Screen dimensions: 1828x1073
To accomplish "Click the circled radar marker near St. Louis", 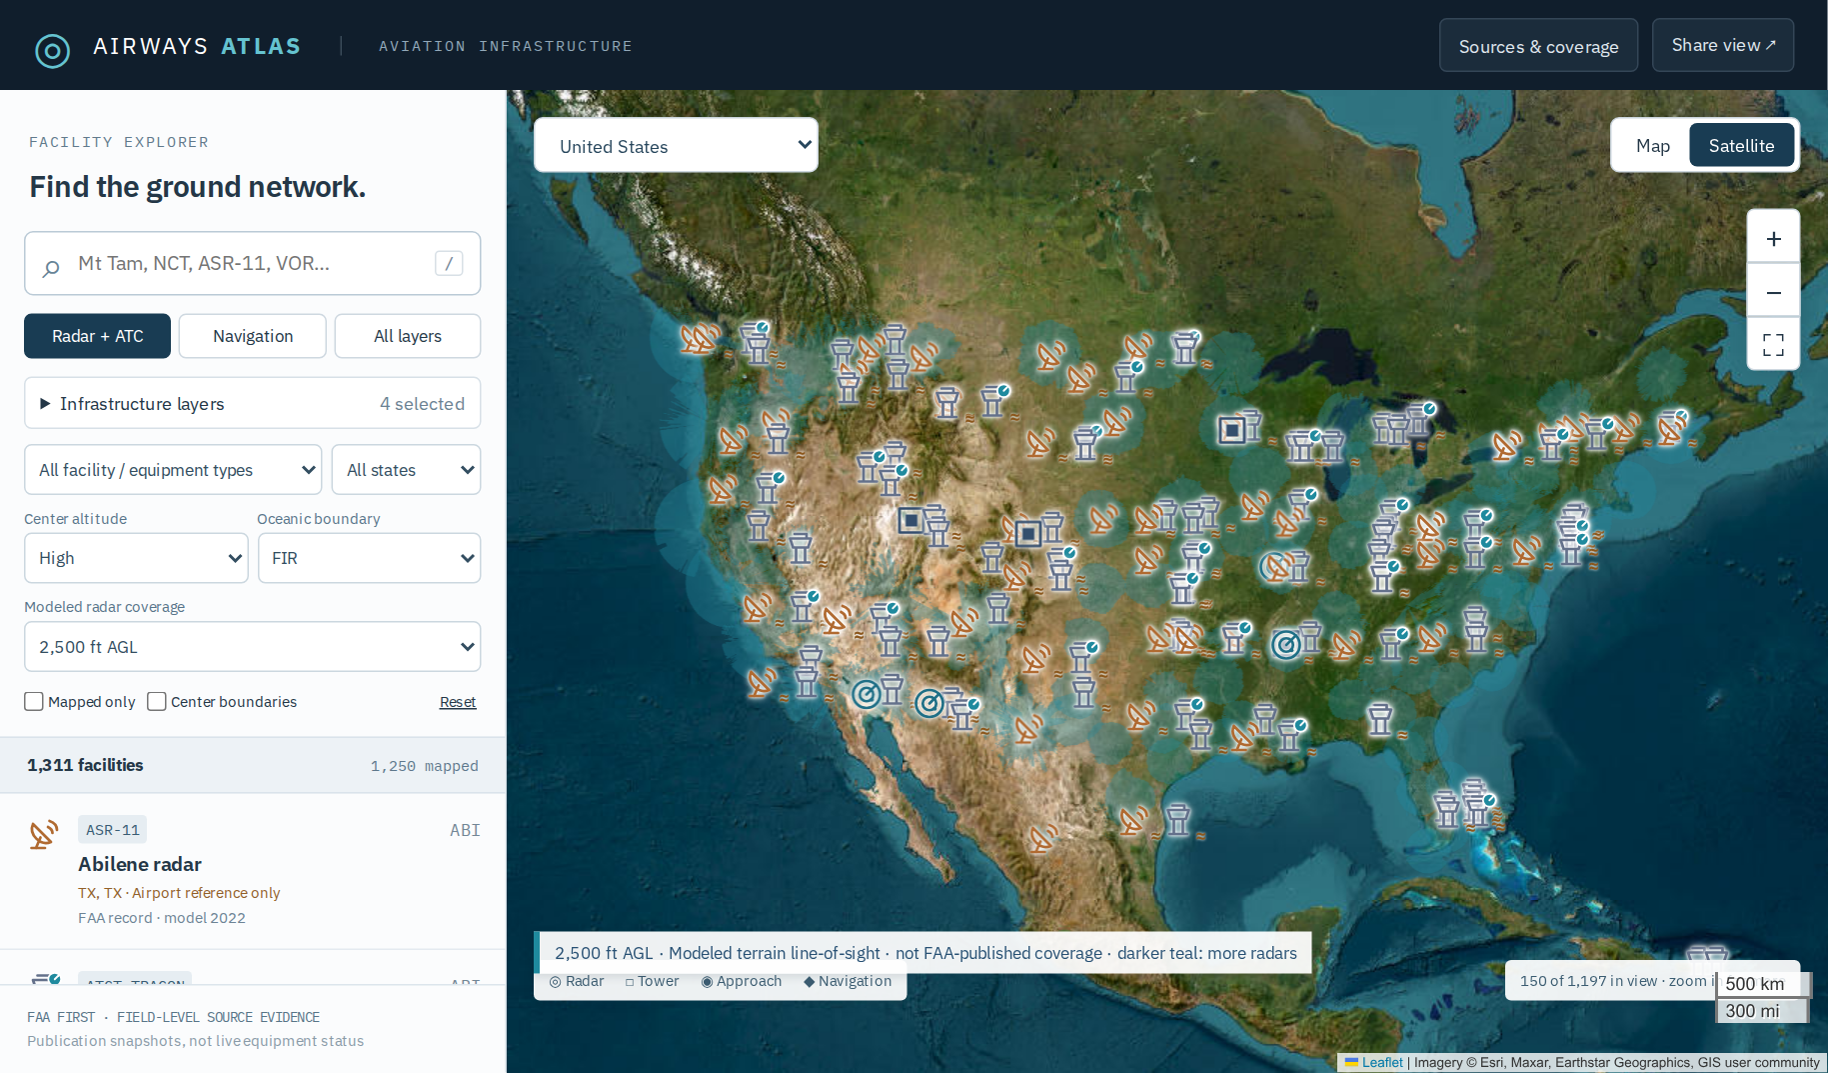I will point(1274,567).
